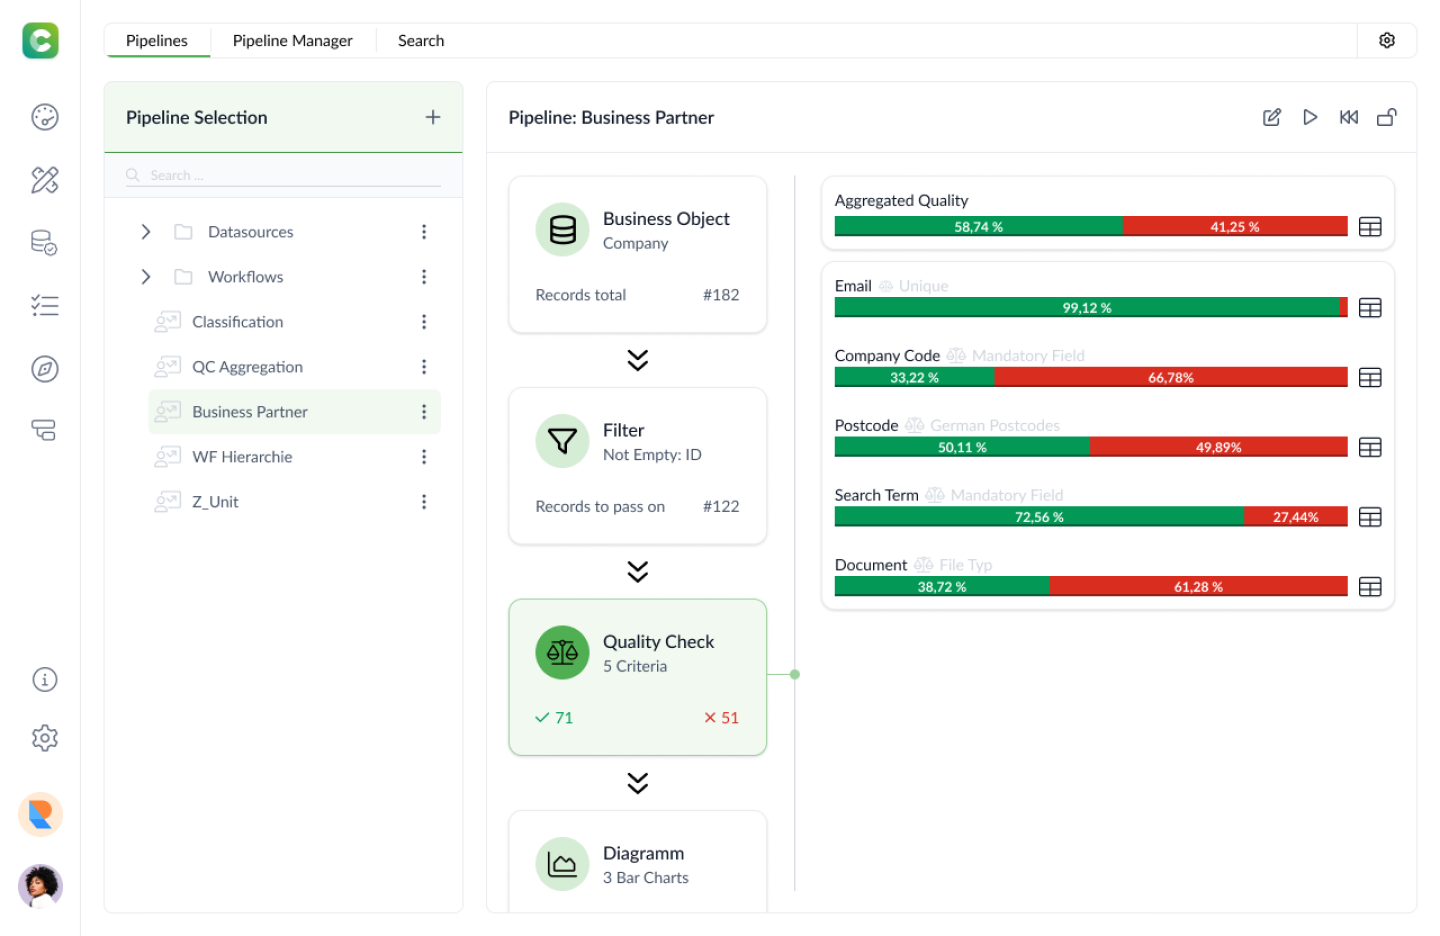
Task: Open the dashboard gauge icon in sidebar
Action: coord(45,117)
